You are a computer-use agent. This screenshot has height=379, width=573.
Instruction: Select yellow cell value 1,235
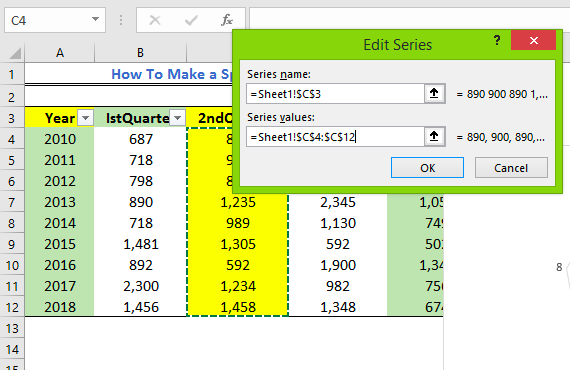[238, 202]
